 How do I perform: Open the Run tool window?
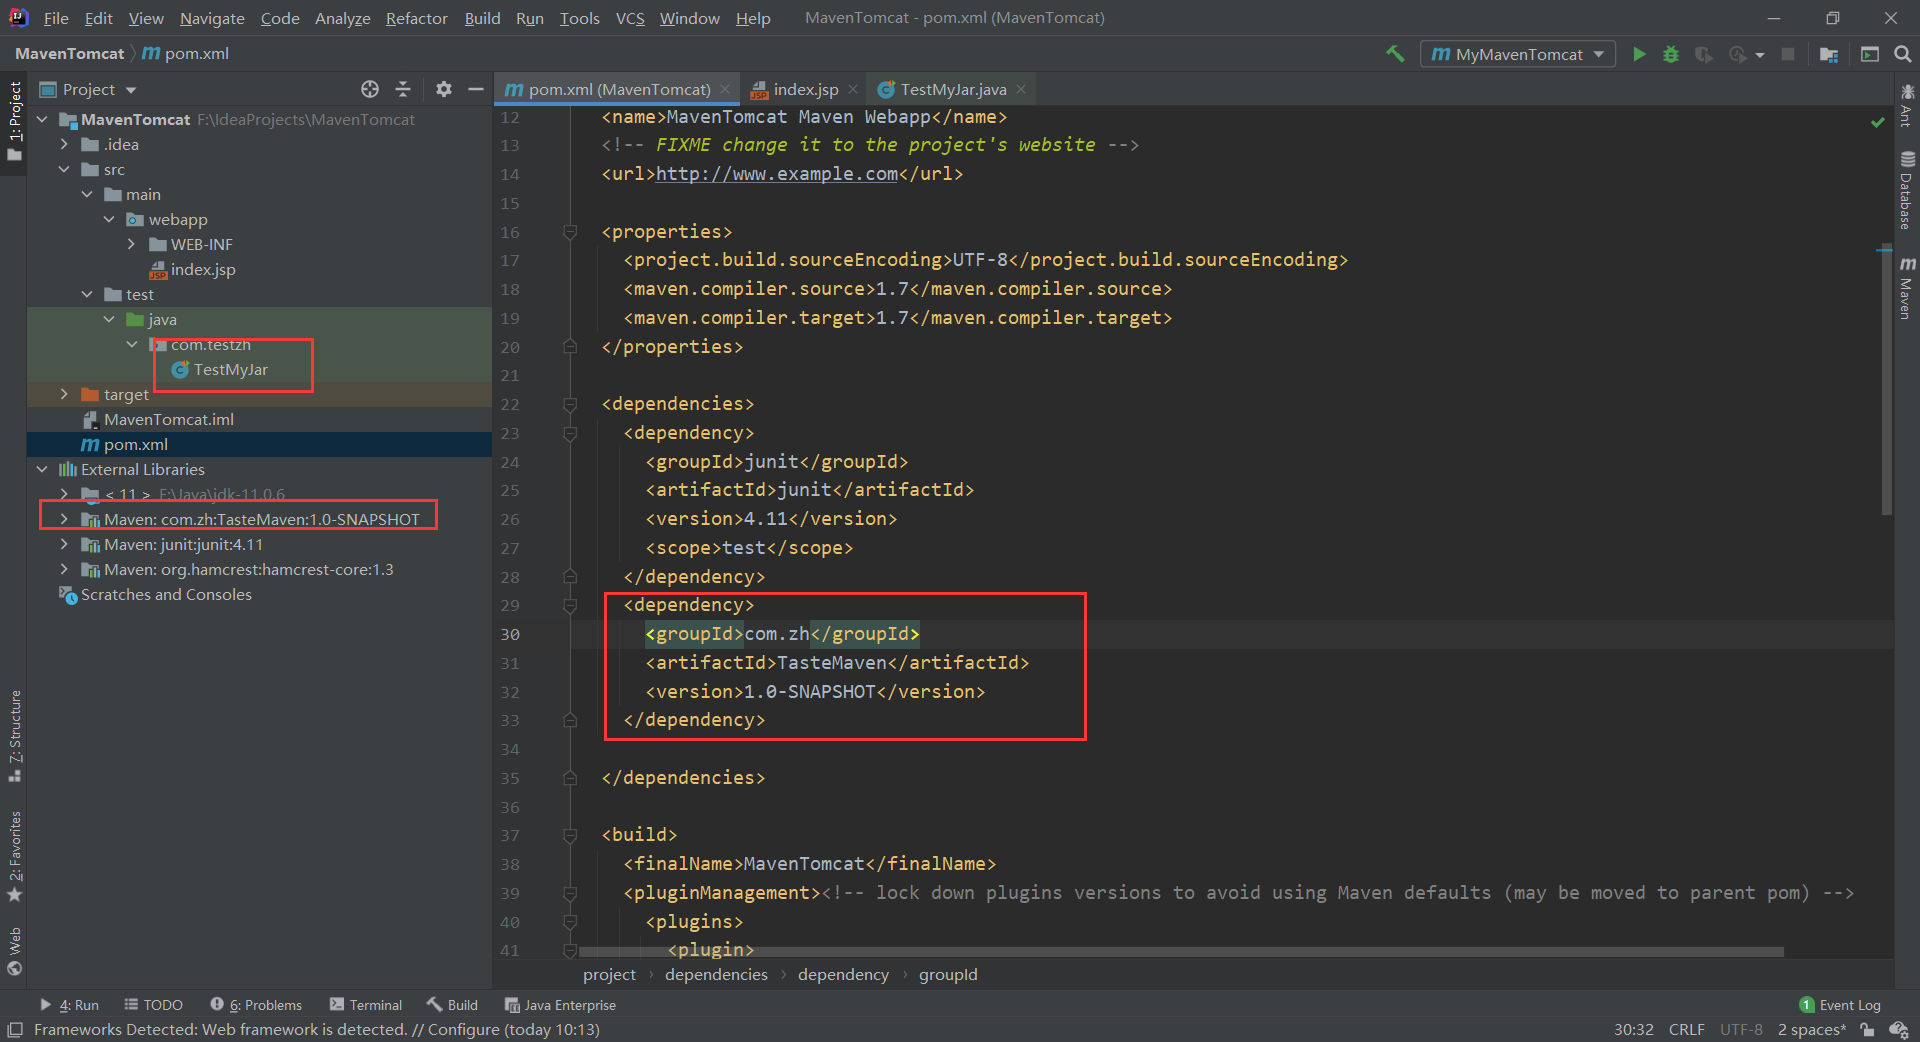(x=70, y=1005)
